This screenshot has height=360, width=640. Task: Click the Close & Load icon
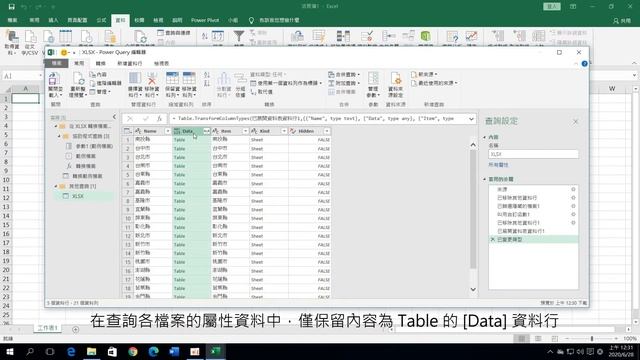click(54, 79)
